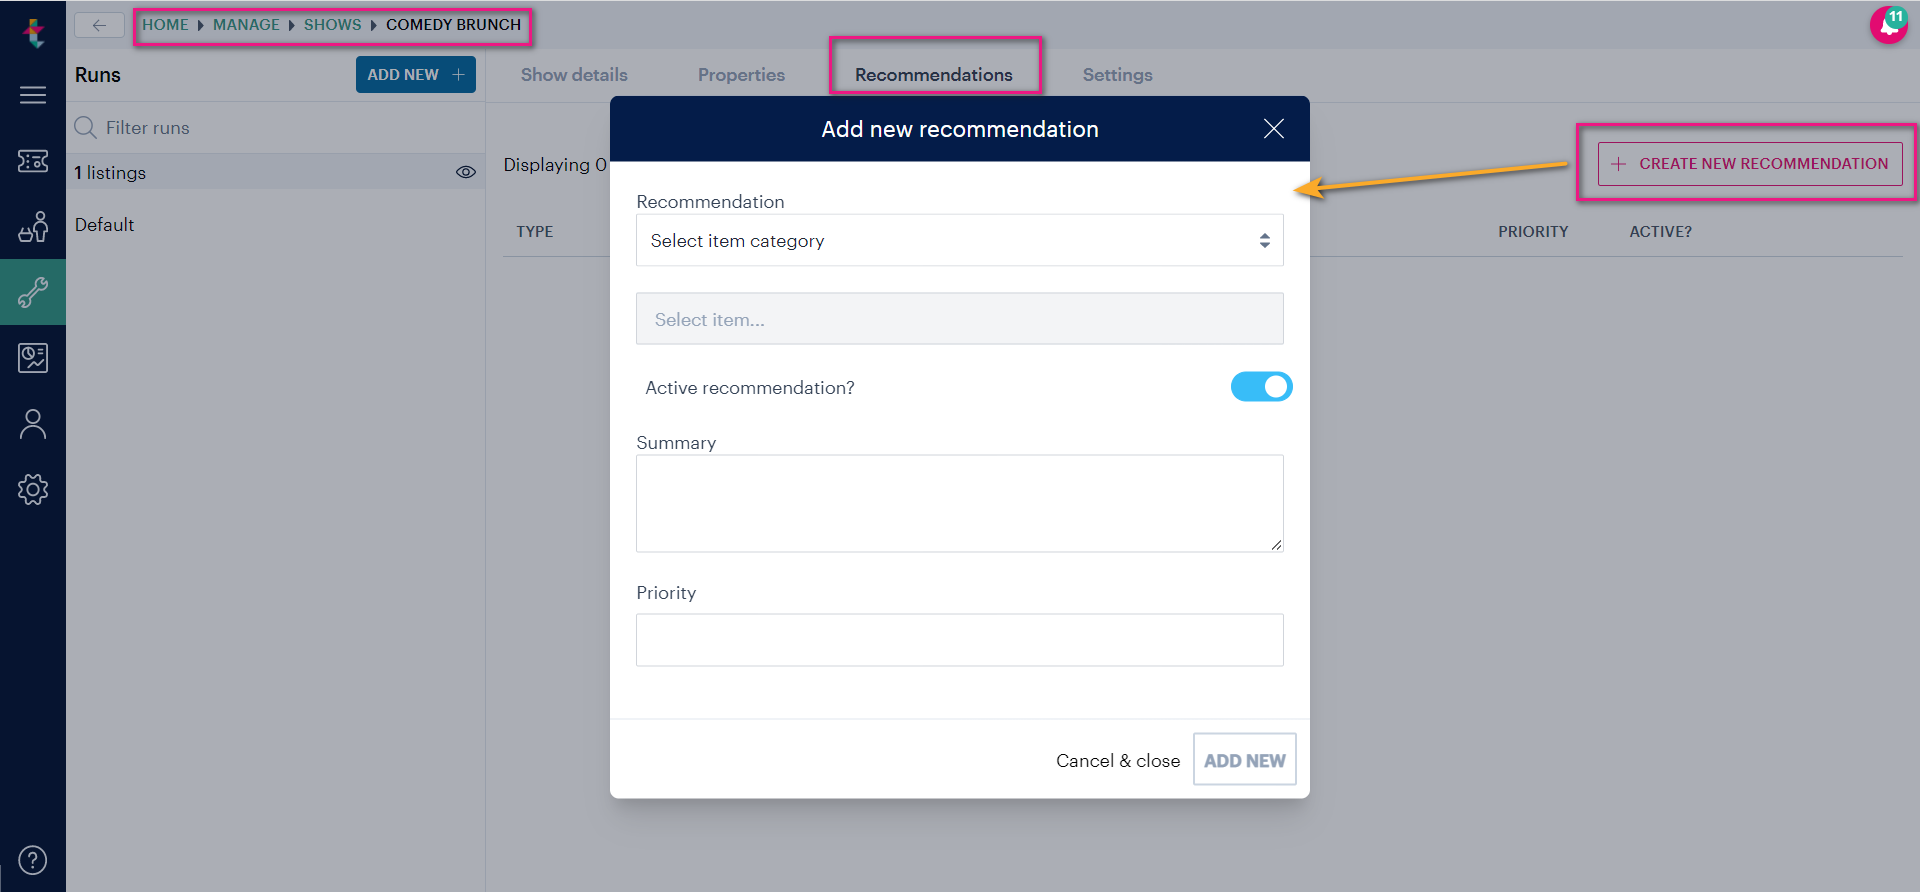Open the Select item field
The height and width of the screenshot is (892, 1920).
tap(959, 319)
